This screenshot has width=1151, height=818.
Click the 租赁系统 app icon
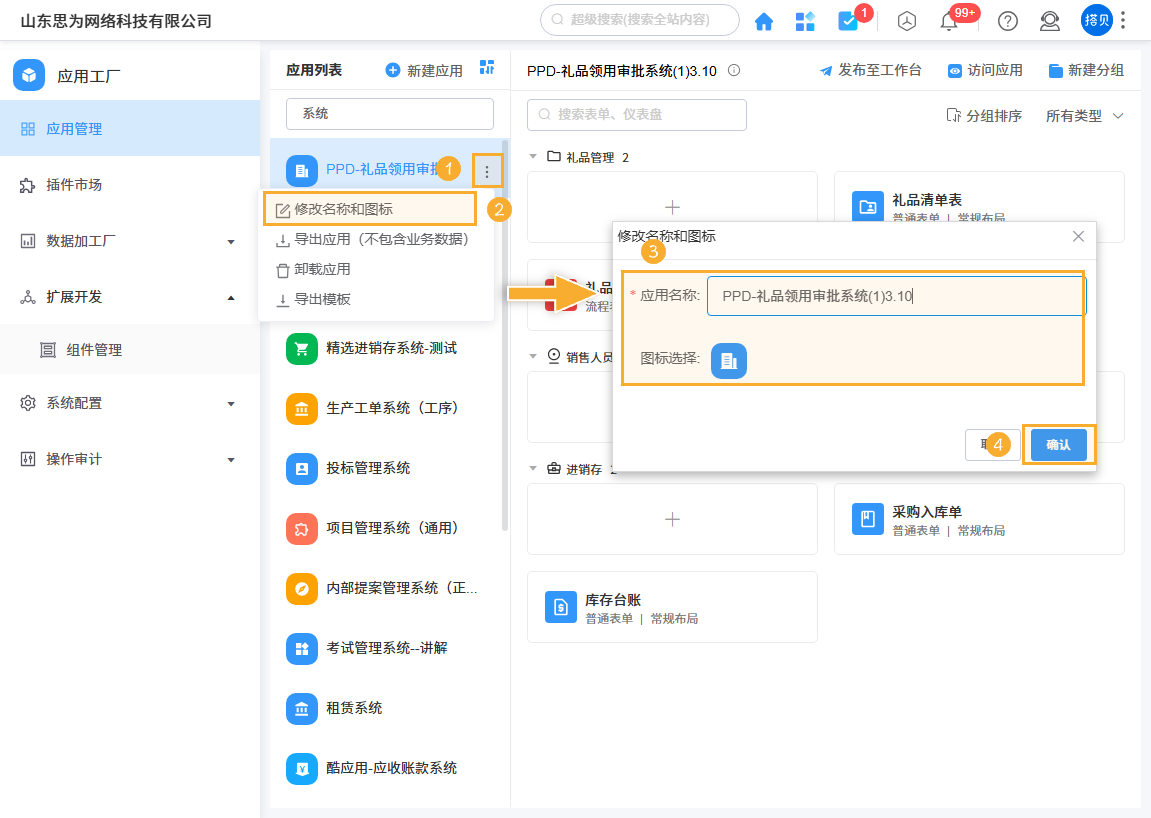pyautogui.click(x=302, y=708)
